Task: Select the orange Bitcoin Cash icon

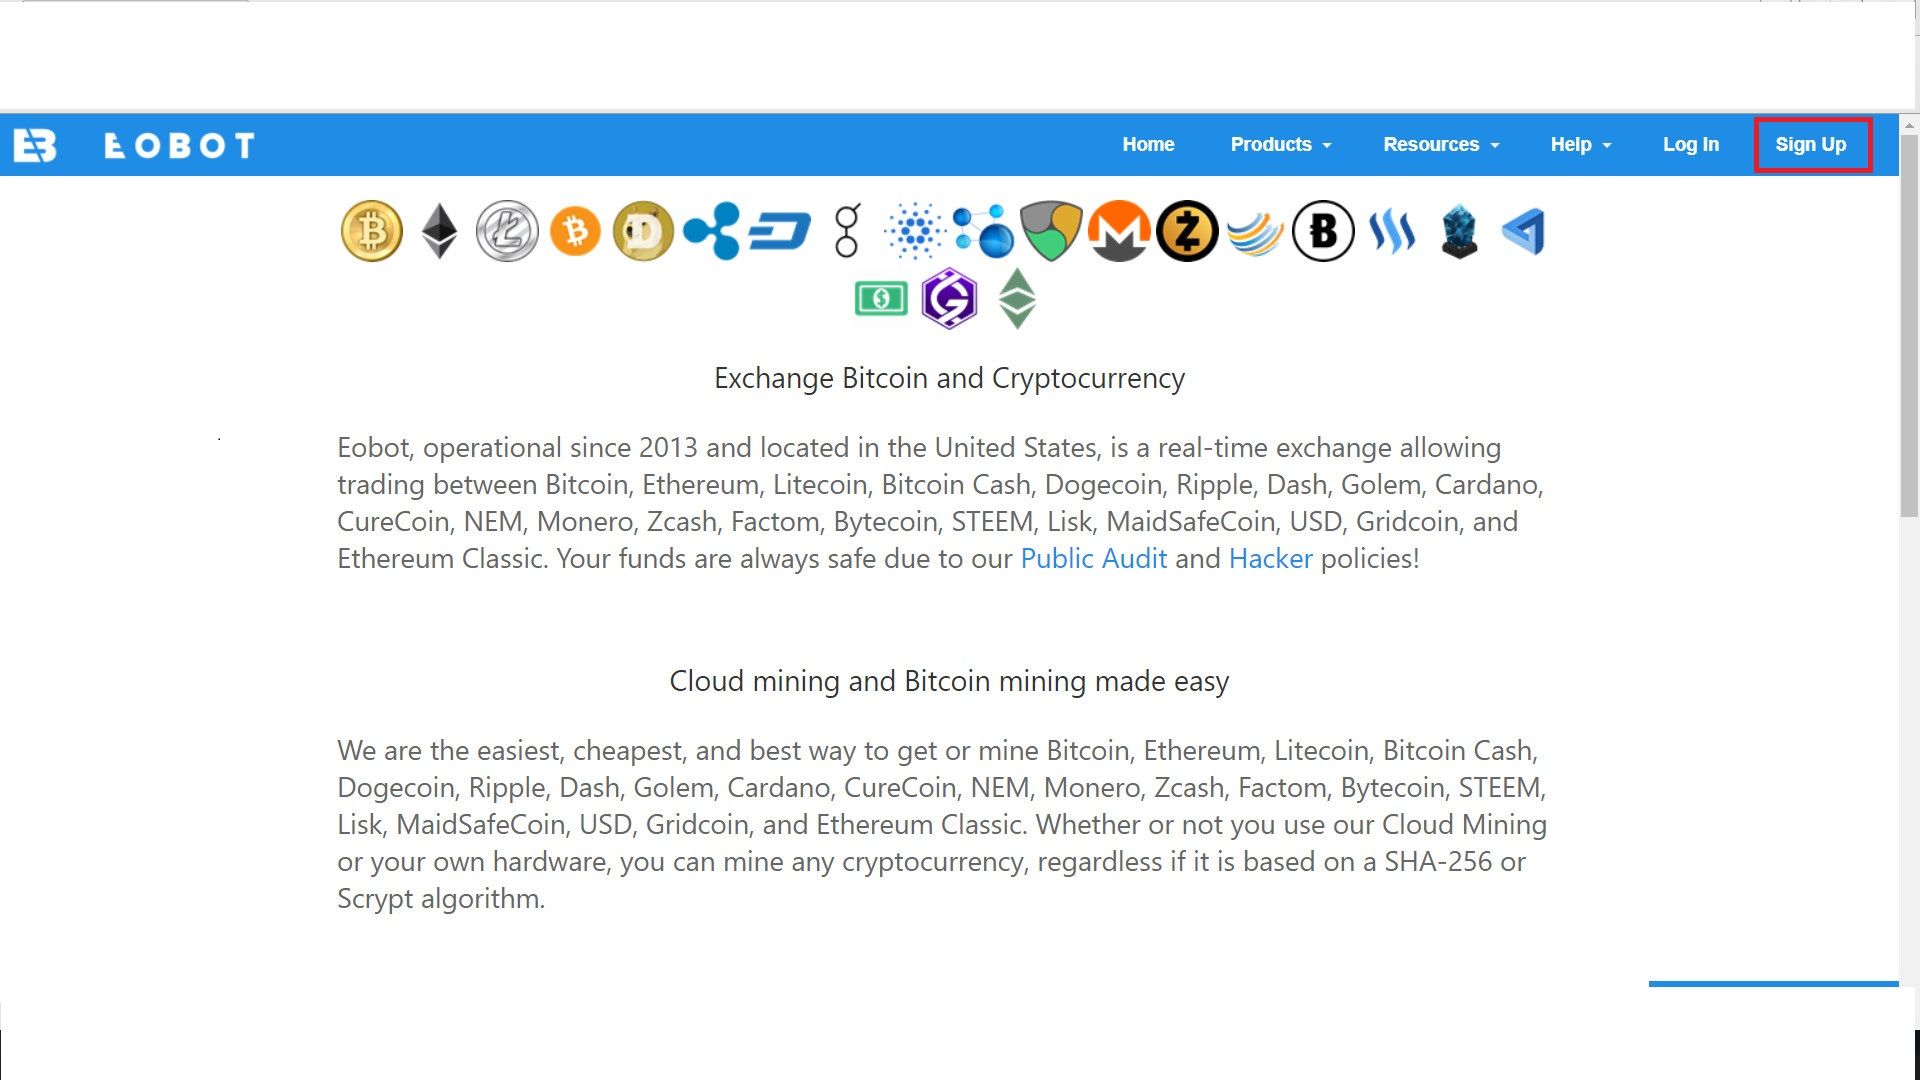Action: (x=575, y=231)
